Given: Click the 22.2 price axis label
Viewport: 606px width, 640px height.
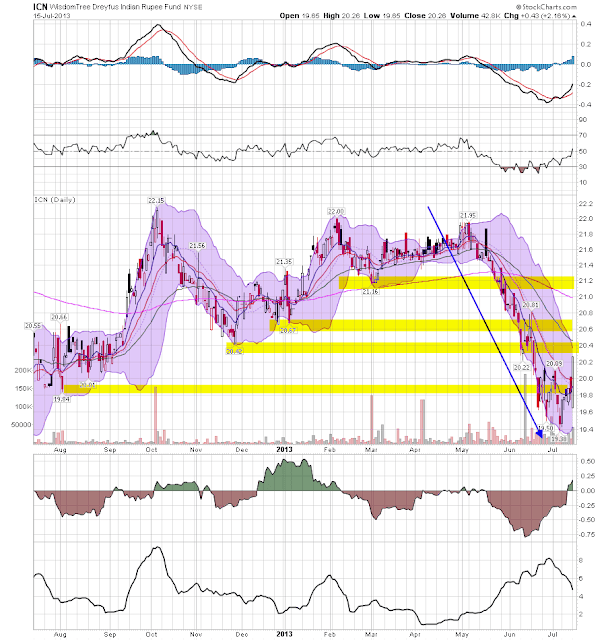Looking at the screenshot, I should tap(586, 204).
